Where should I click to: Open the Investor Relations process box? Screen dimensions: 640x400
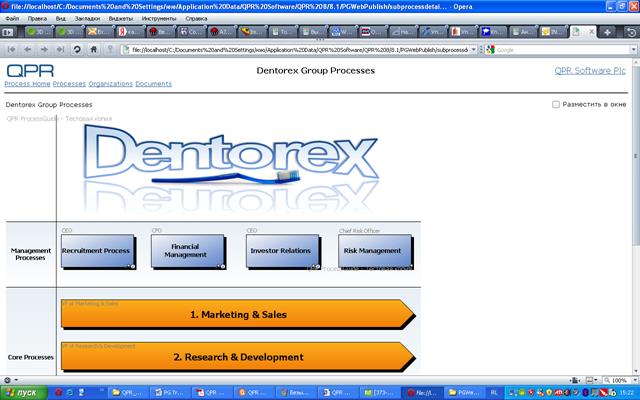pos(283,251)
